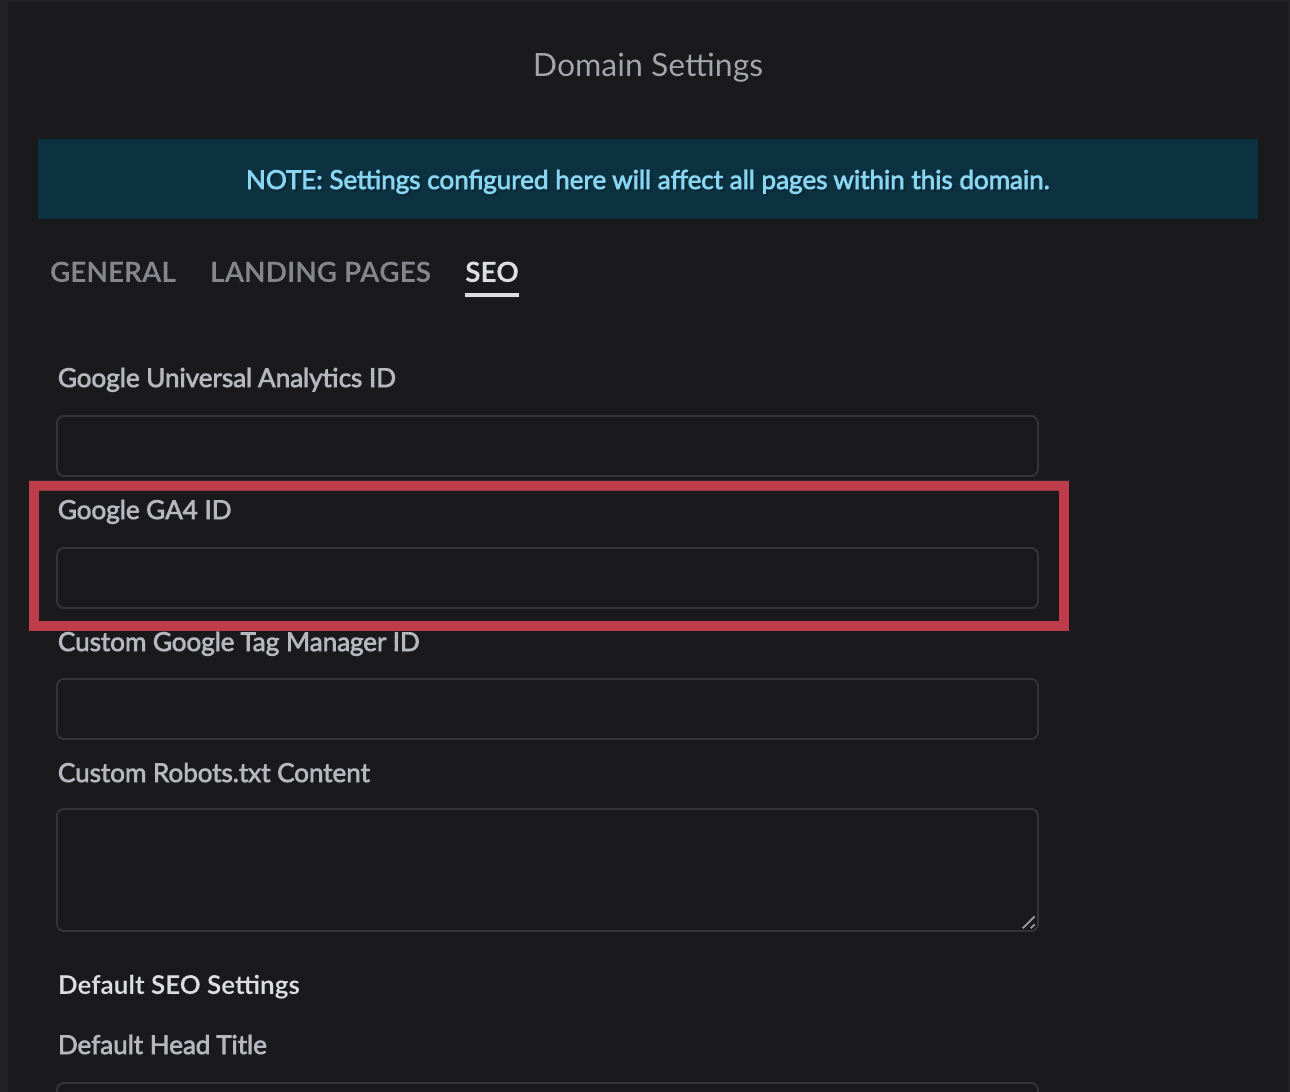Viewport: 1290px width, 1092px height.
Task: Select the SEO tab
Action: (492, 272)
